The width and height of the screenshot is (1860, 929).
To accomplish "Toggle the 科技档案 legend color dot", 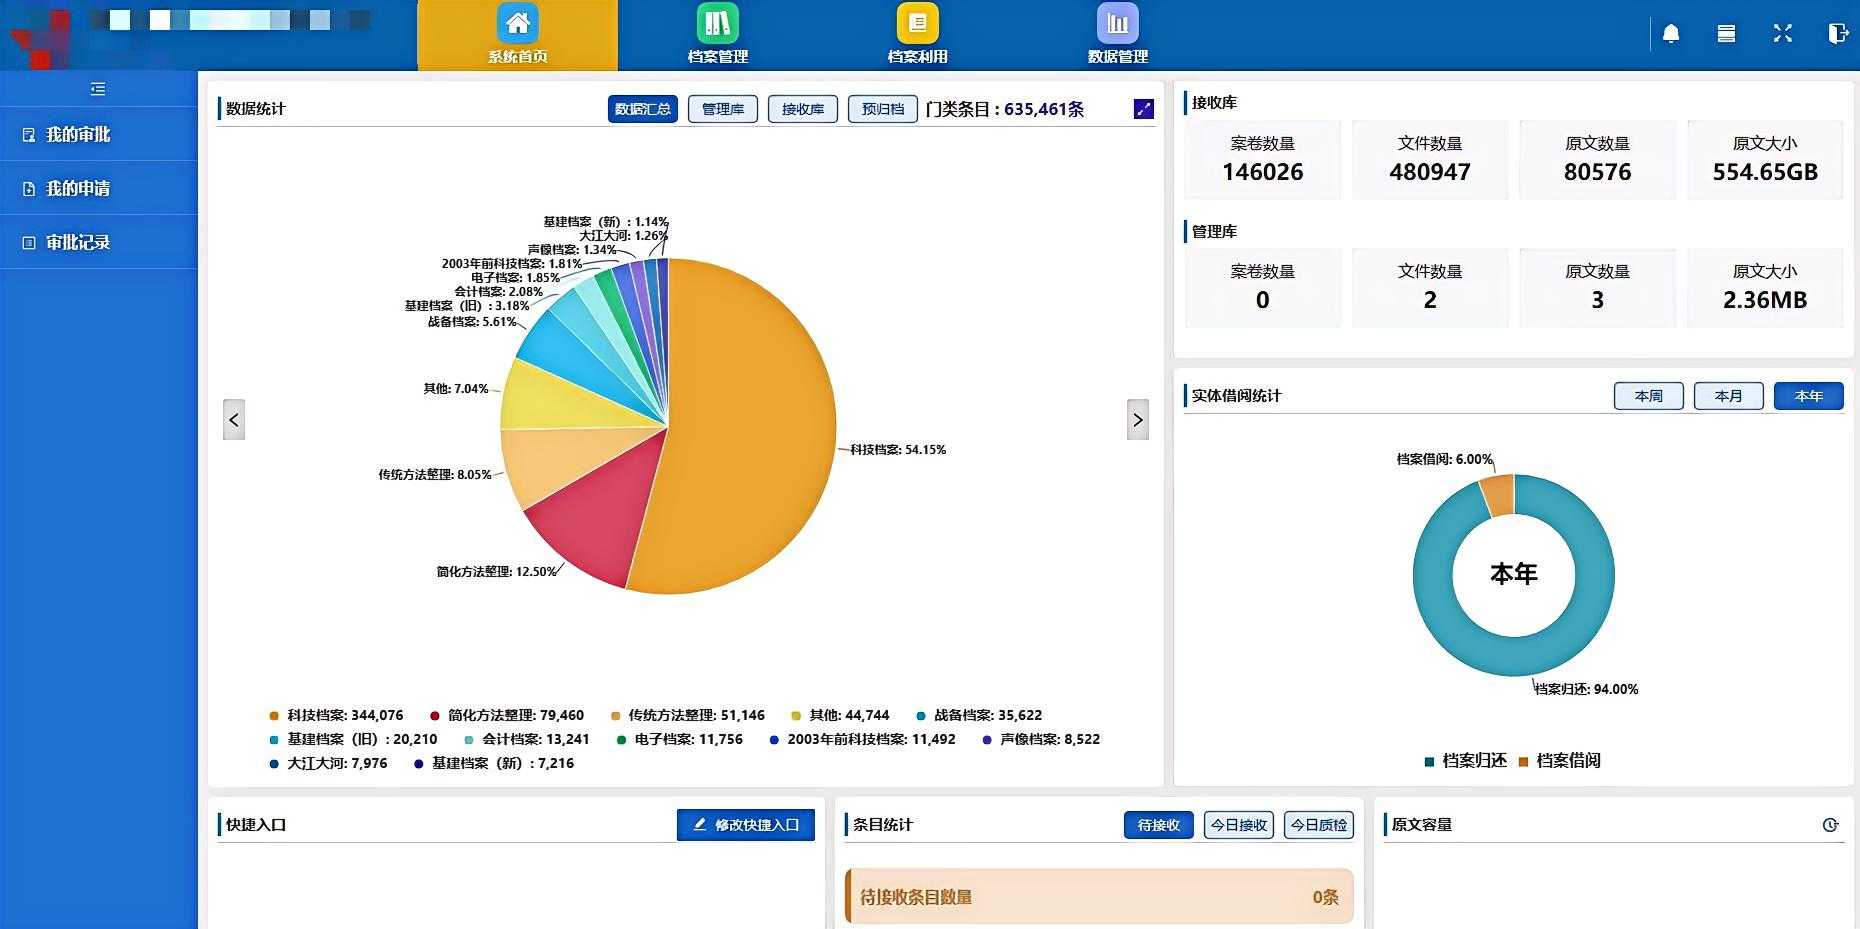I will (x=274, y=716).
